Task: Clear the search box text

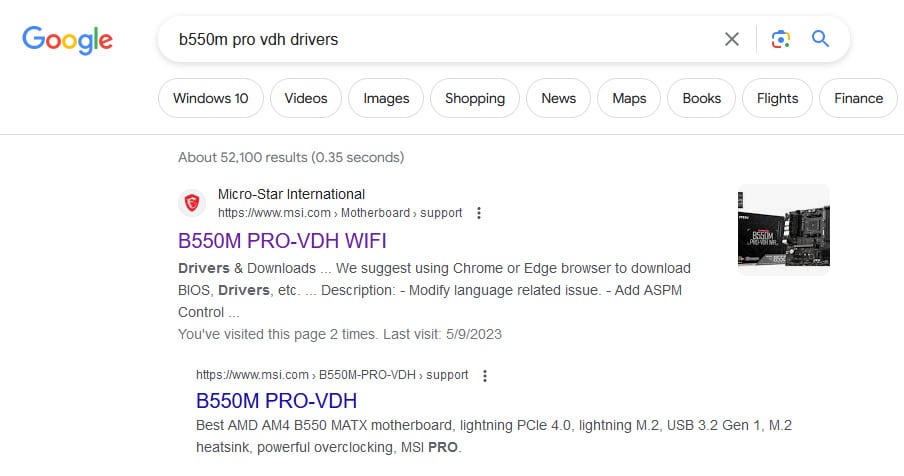Action: pyautogui.click(x=732, y=40)
